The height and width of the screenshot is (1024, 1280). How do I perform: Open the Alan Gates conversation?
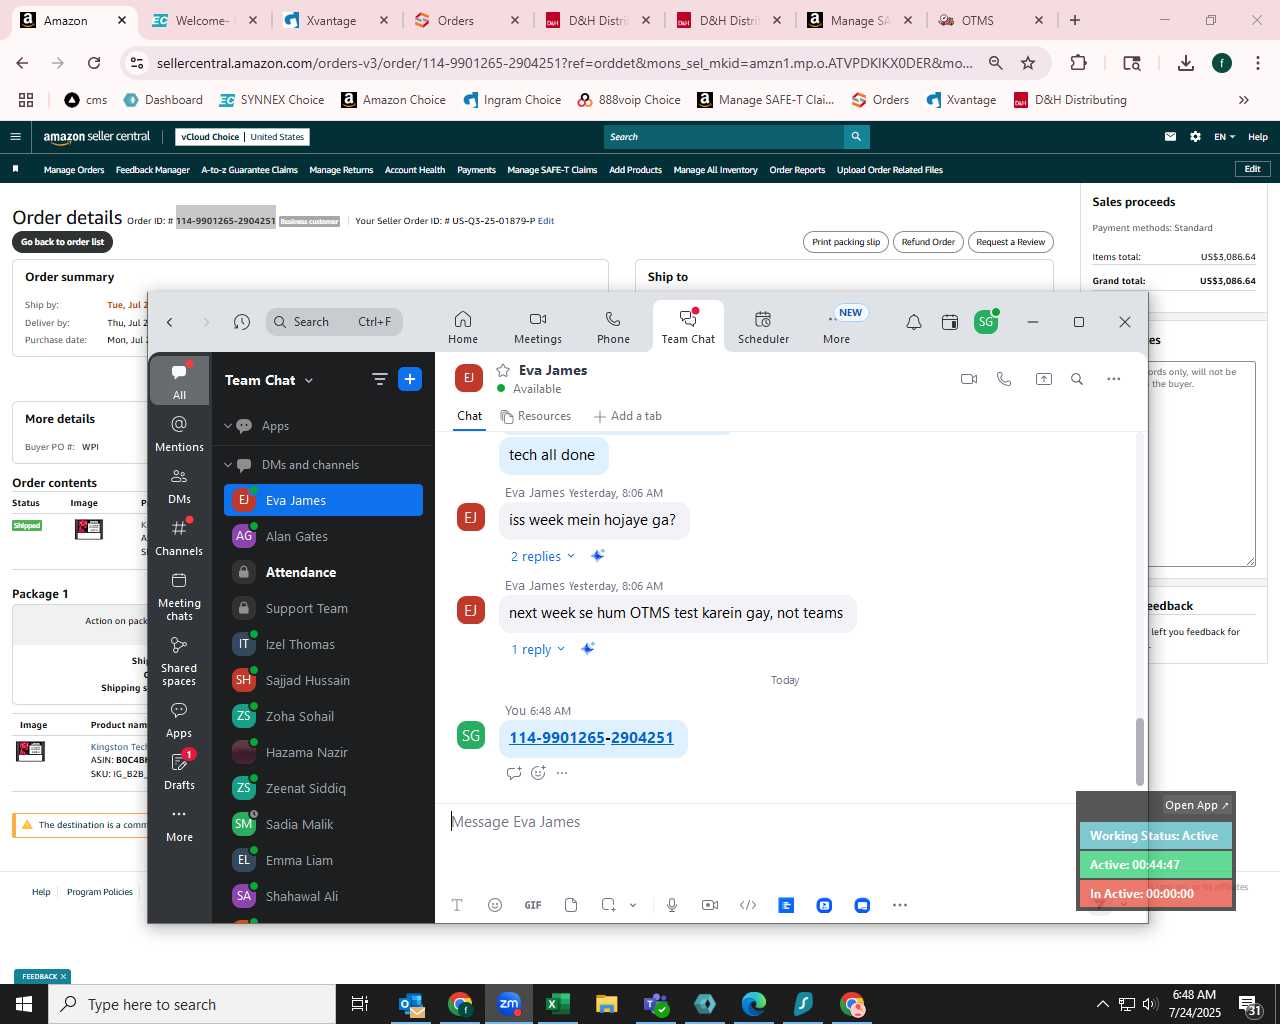point(323,536)
